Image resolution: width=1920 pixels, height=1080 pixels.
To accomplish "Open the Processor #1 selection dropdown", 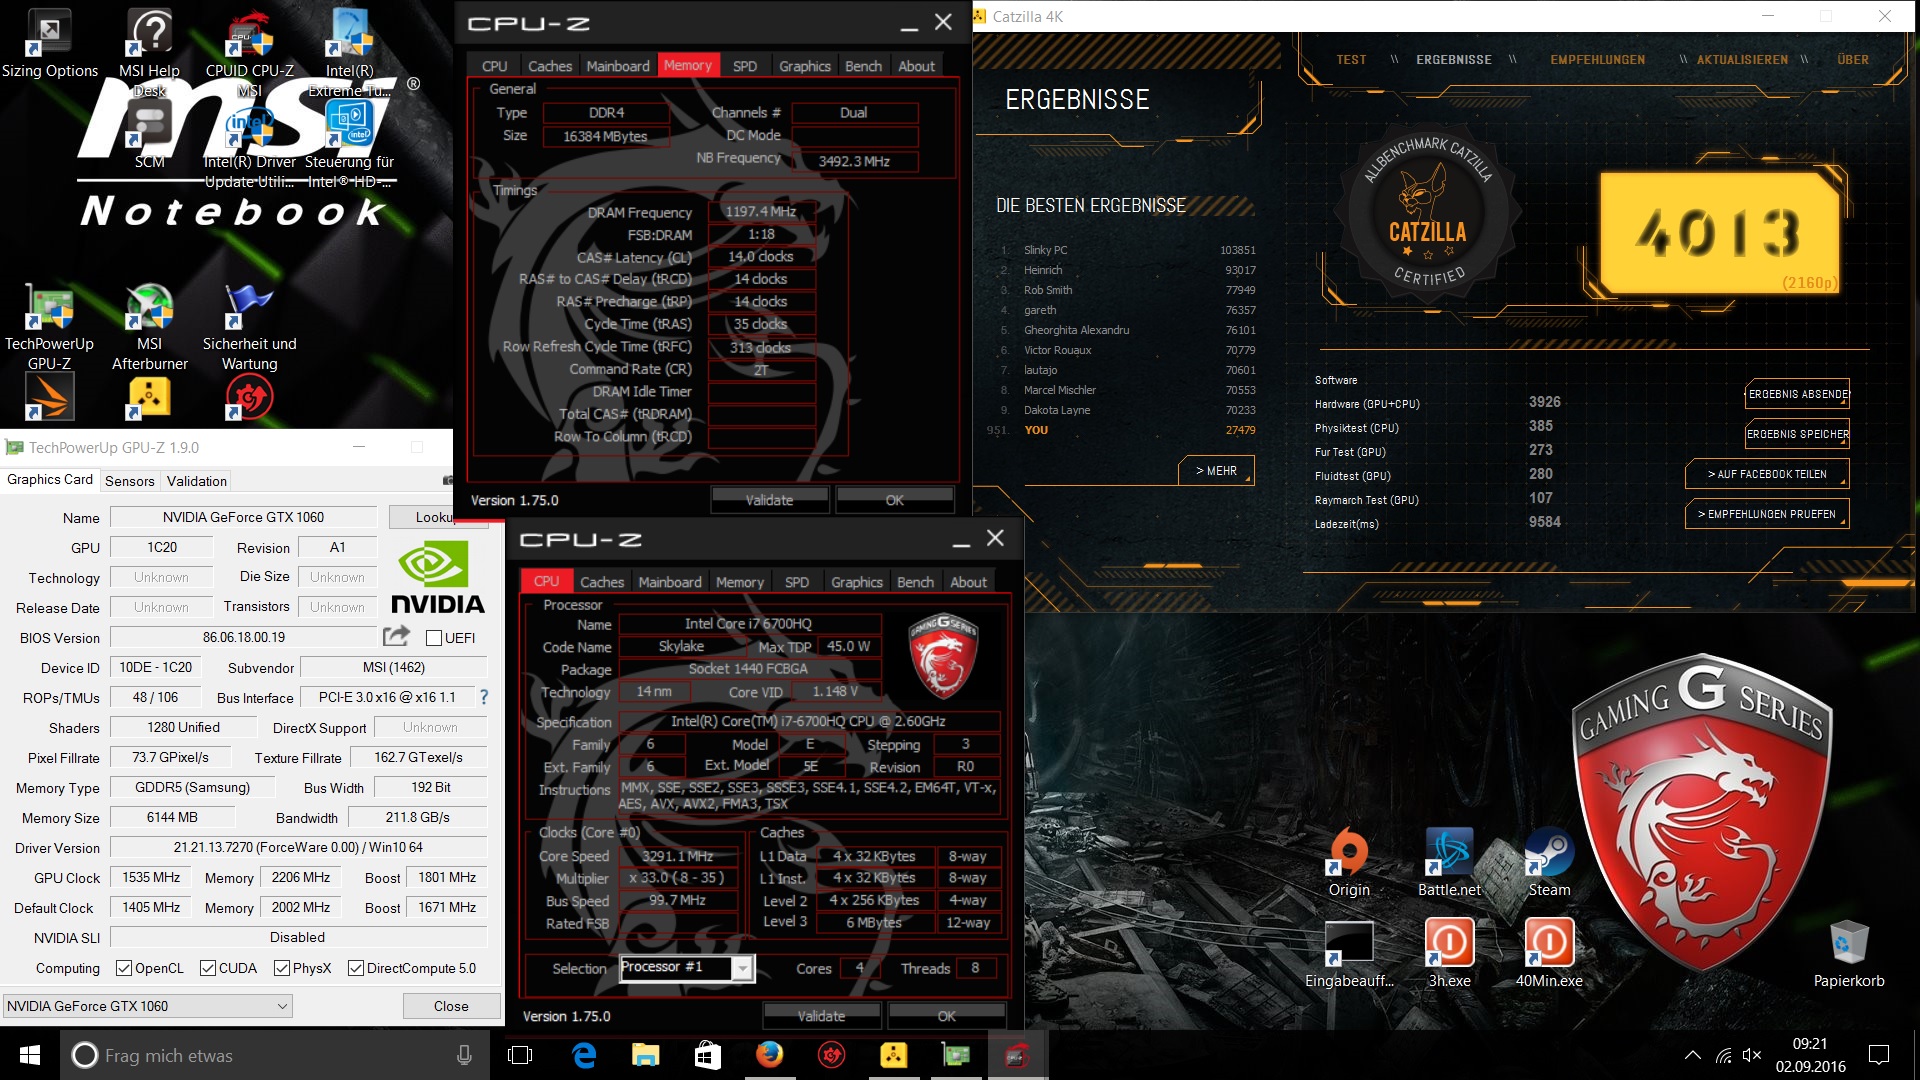I will [687, 967].
